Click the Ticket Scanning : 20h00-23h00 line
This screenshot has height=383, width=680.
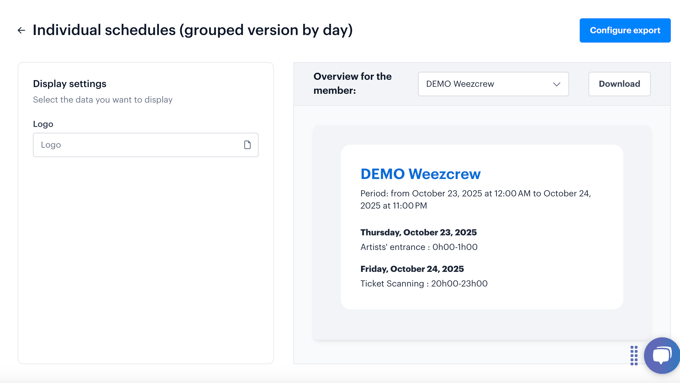pos(424,284)
